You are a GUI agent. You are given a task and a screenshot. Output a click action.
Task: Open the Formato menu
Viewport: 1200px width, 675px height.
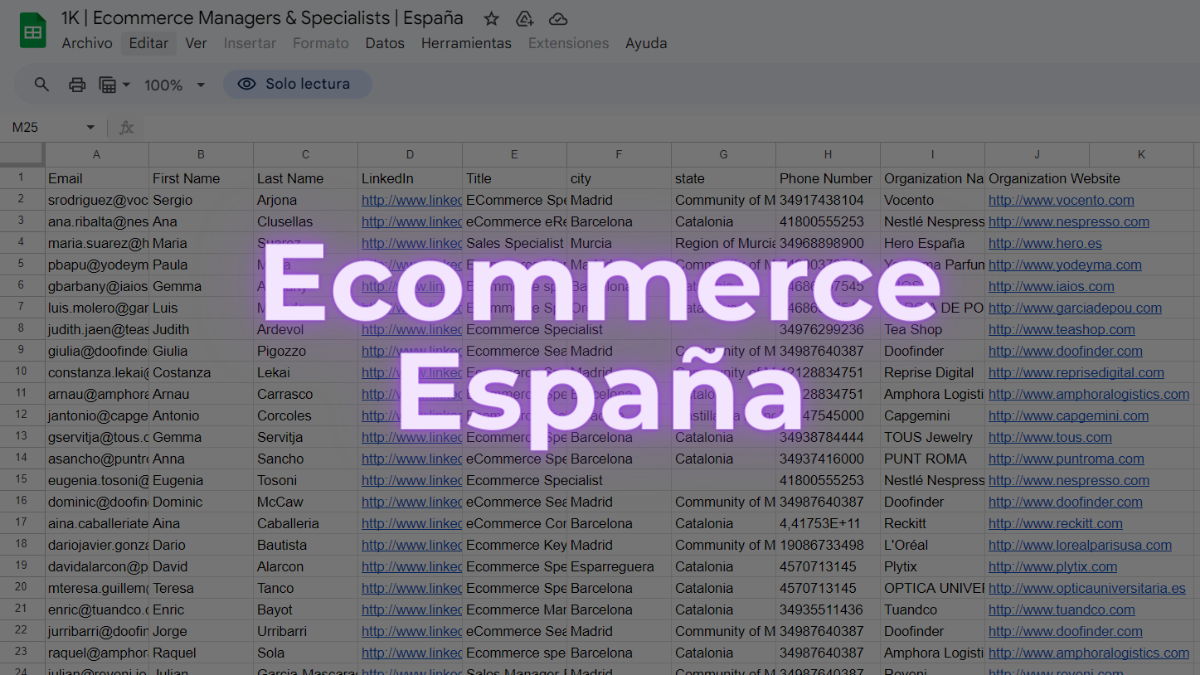(x=321, y=43)
